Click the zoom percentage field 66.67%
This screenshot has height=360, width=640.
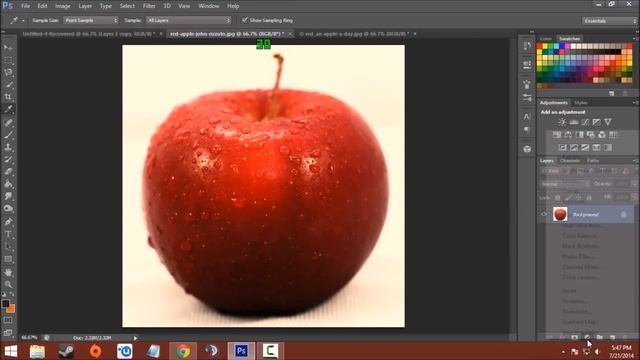pyautogui.click(x=29, y=338)
